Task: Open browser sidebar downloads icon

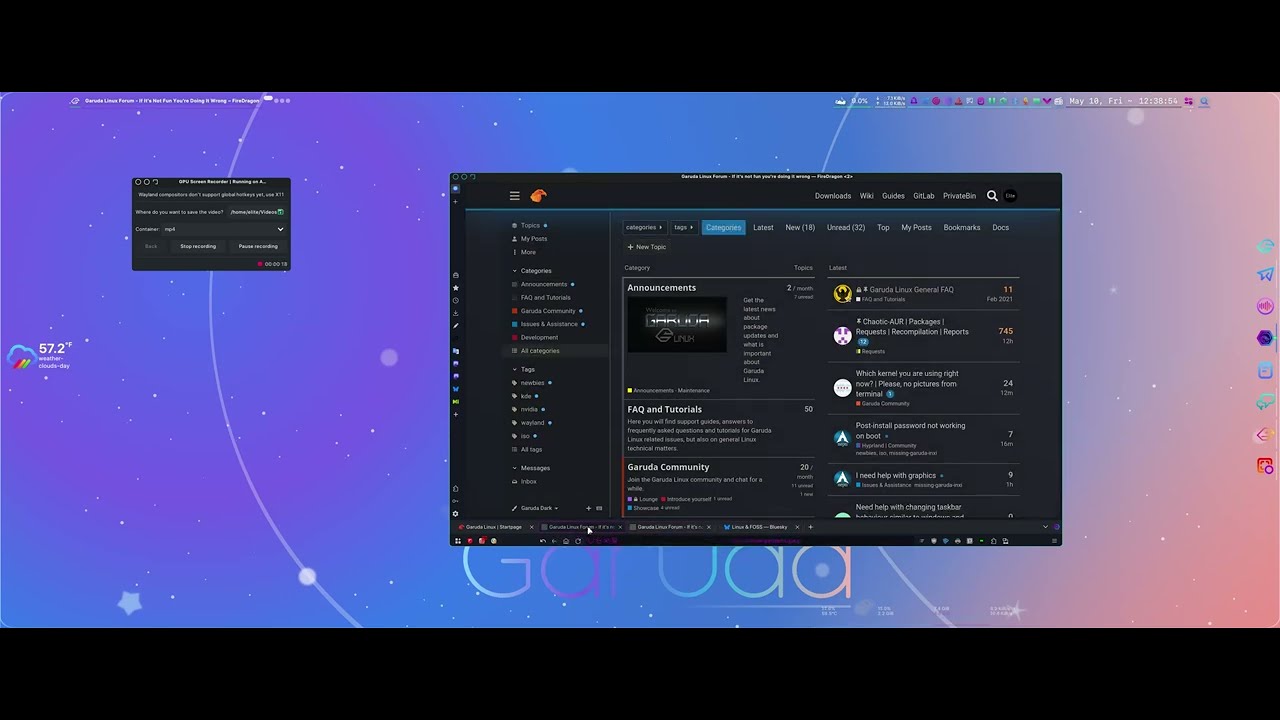Action: coord(455,313)
